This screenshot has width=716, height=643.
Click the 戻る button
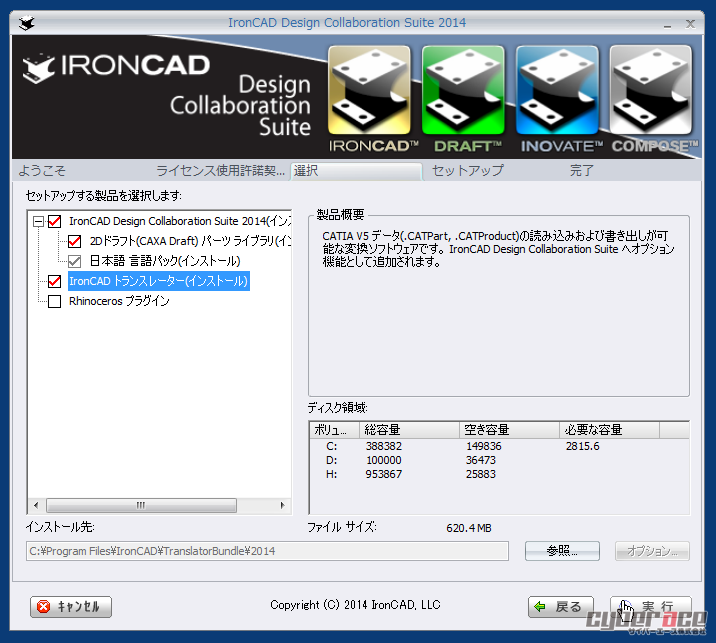(561, 606)
